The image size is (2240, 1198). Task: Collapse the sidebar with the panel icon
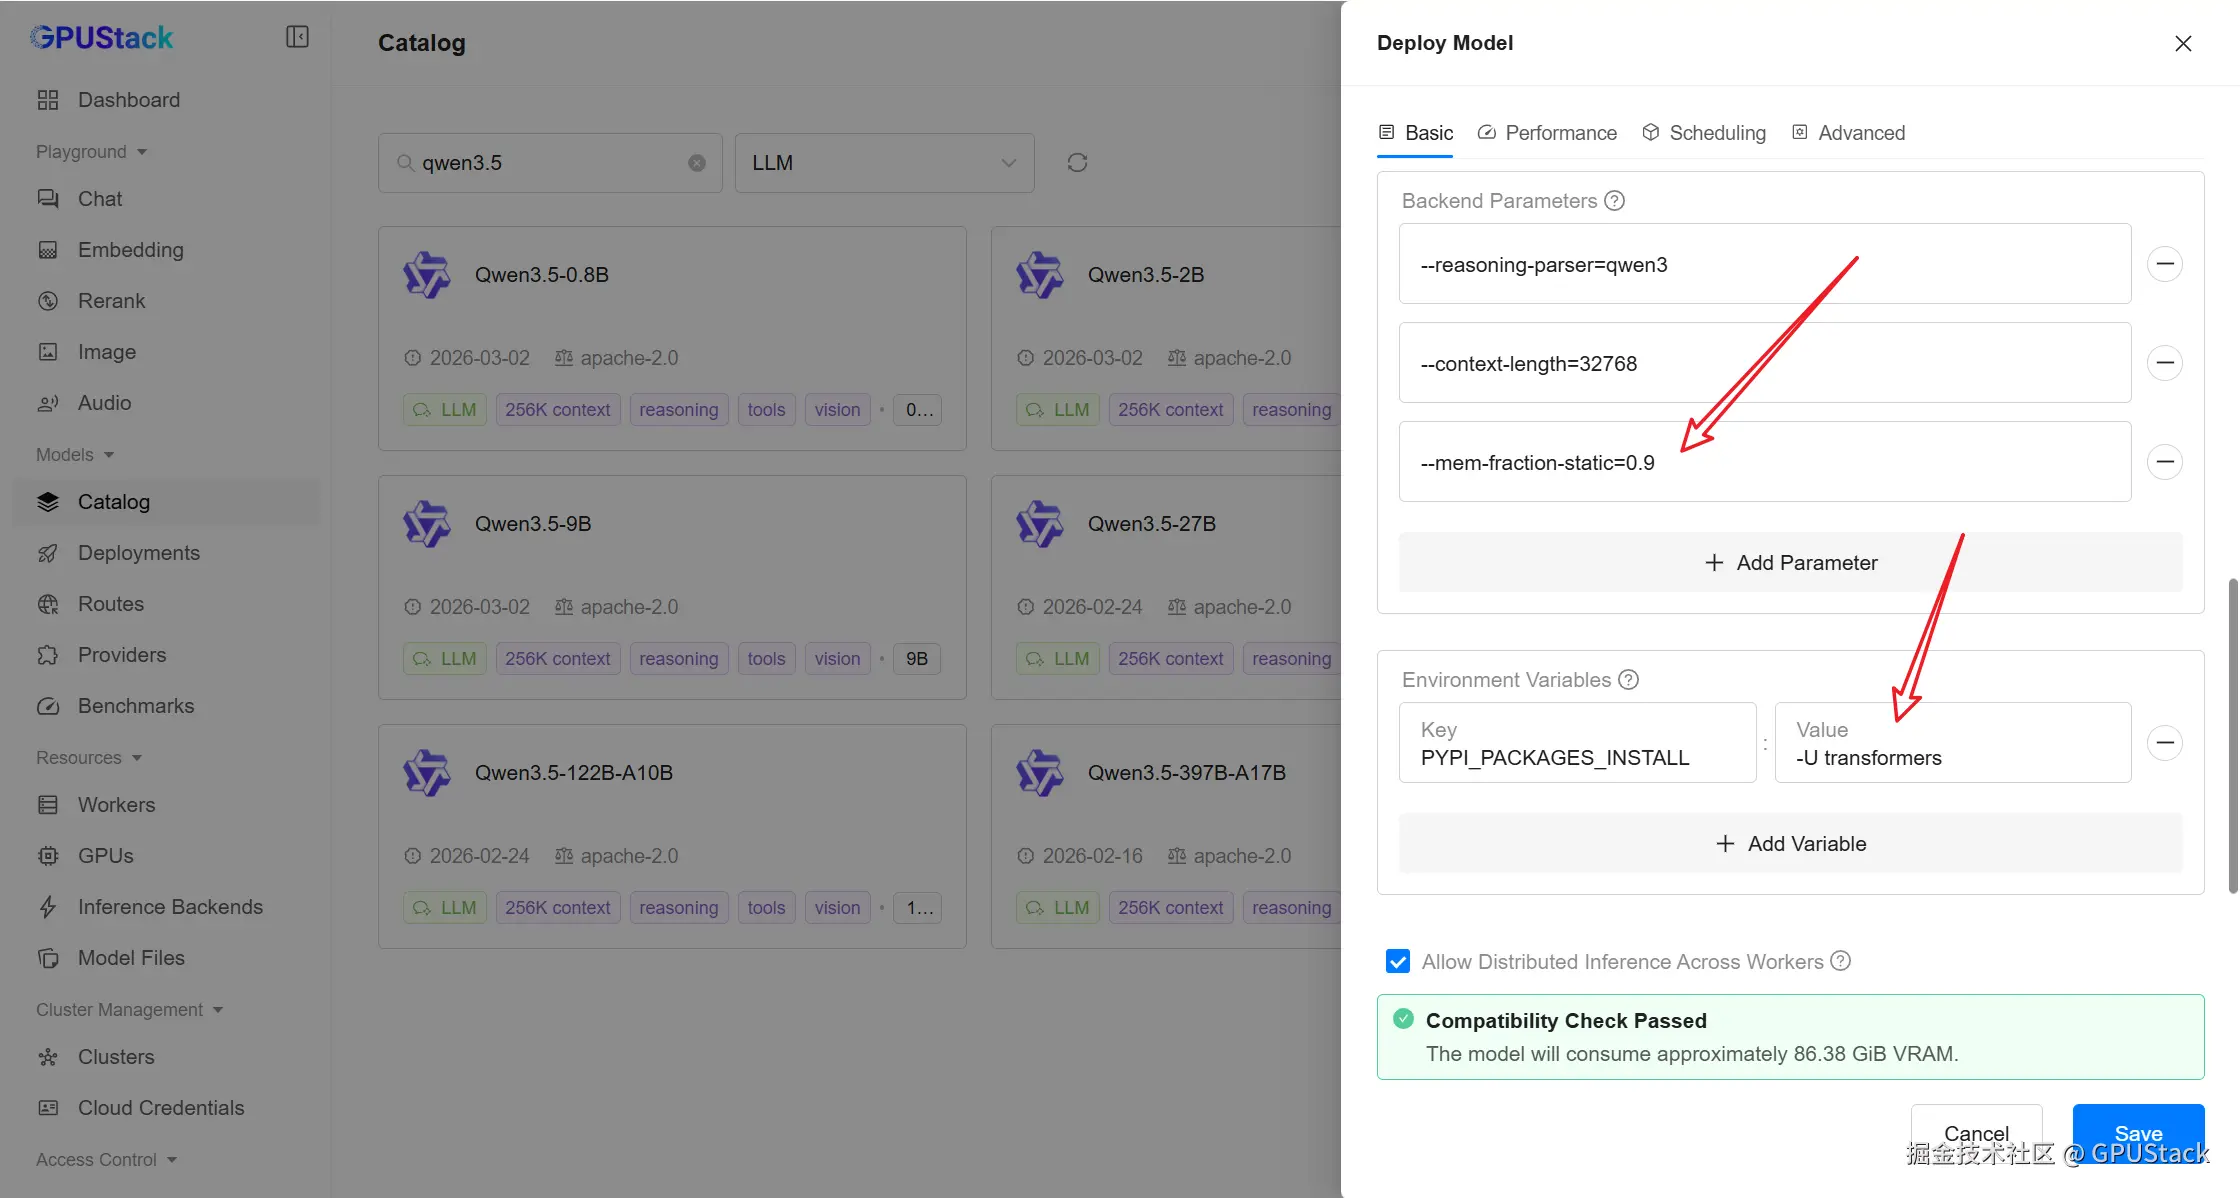tap(297, 37)
